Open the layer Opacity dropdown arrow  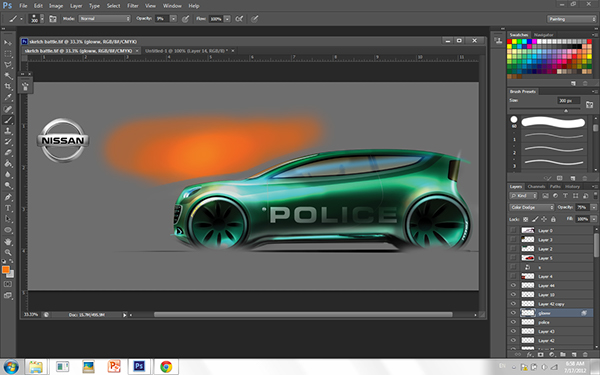click(593, 207)
